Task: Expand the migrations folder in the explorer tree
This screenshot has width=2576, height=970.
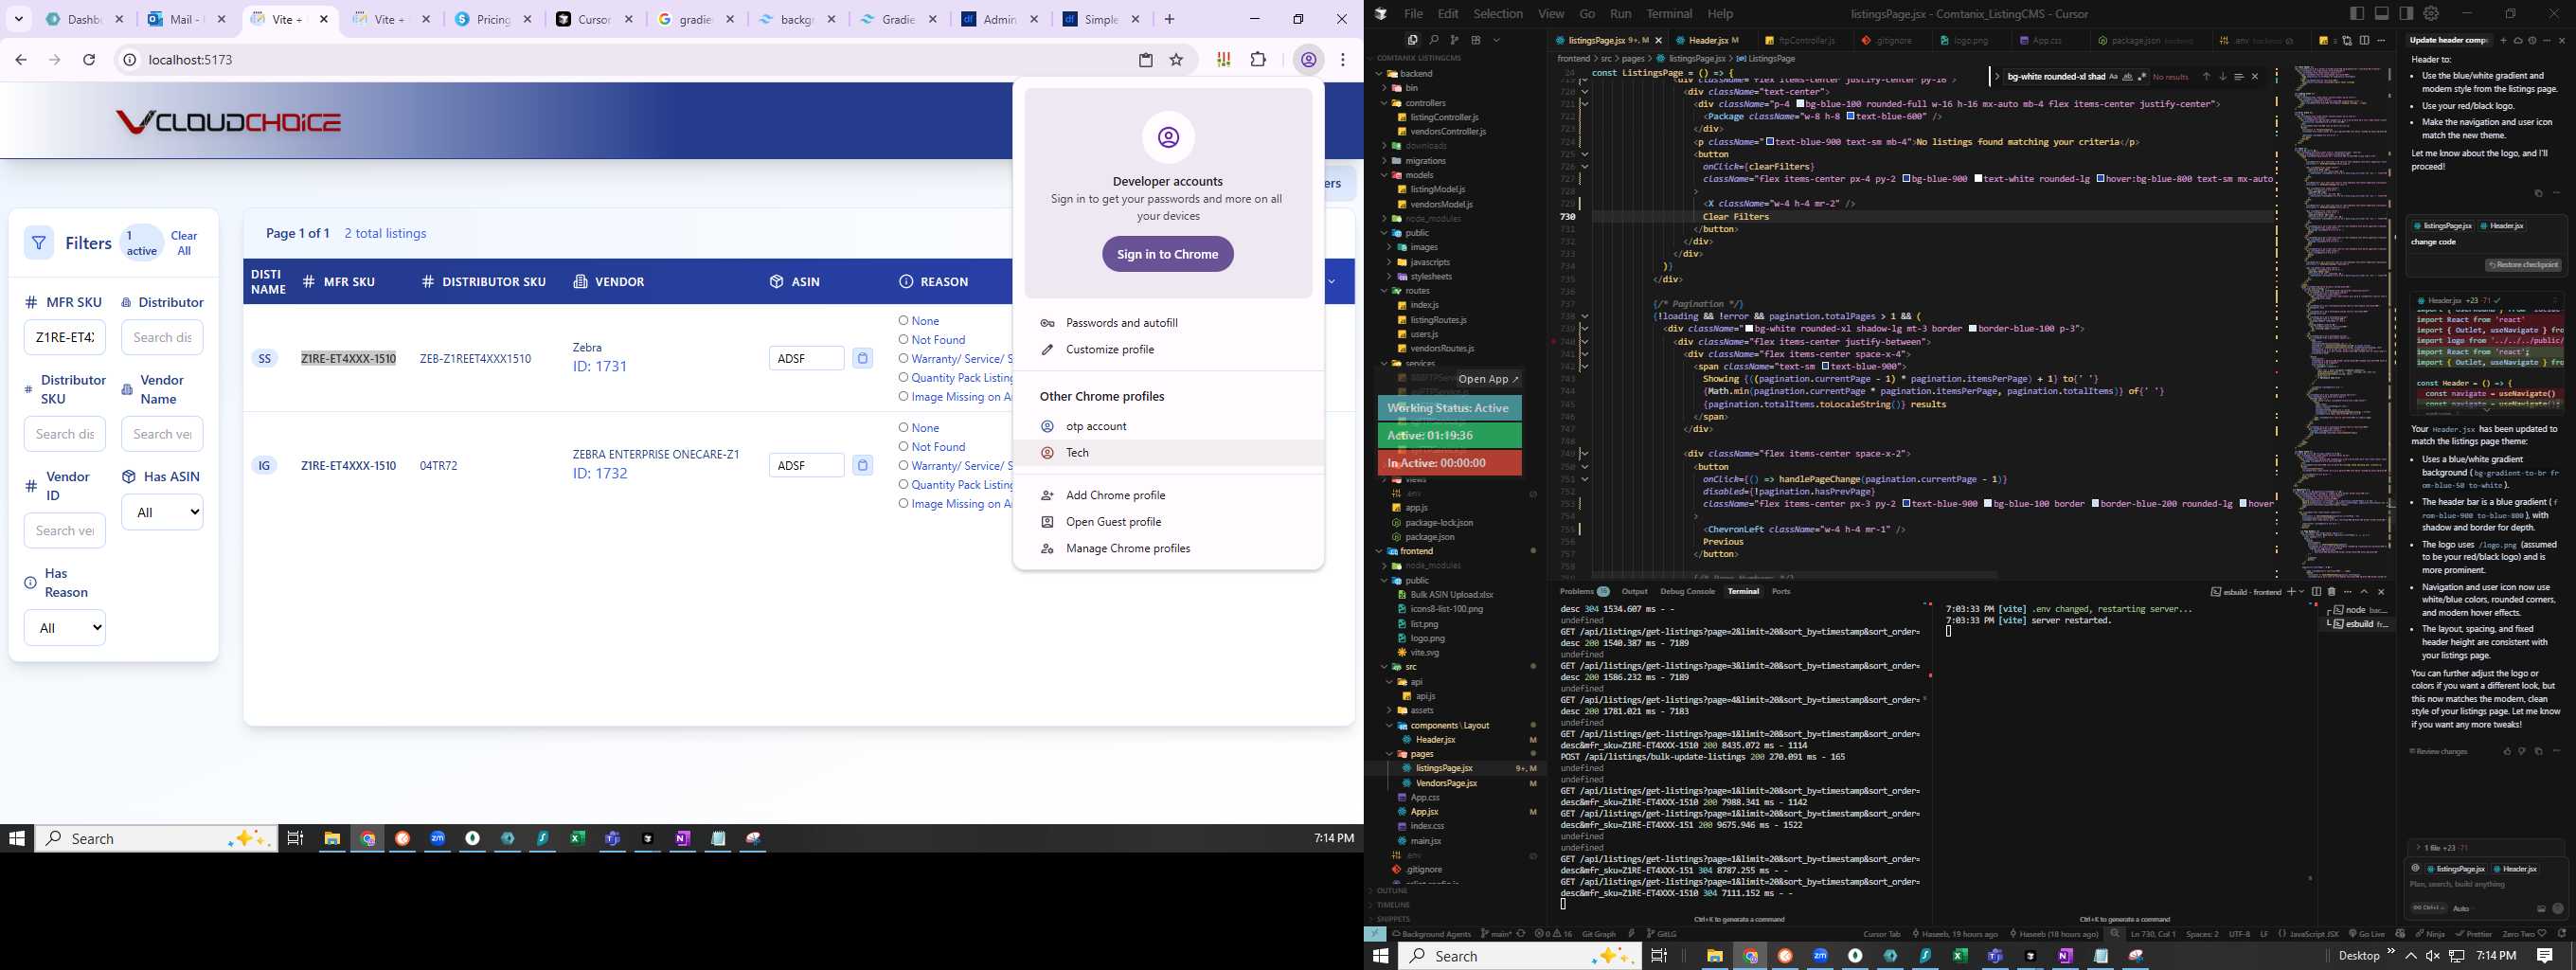Action: (x=1385, y=160)
